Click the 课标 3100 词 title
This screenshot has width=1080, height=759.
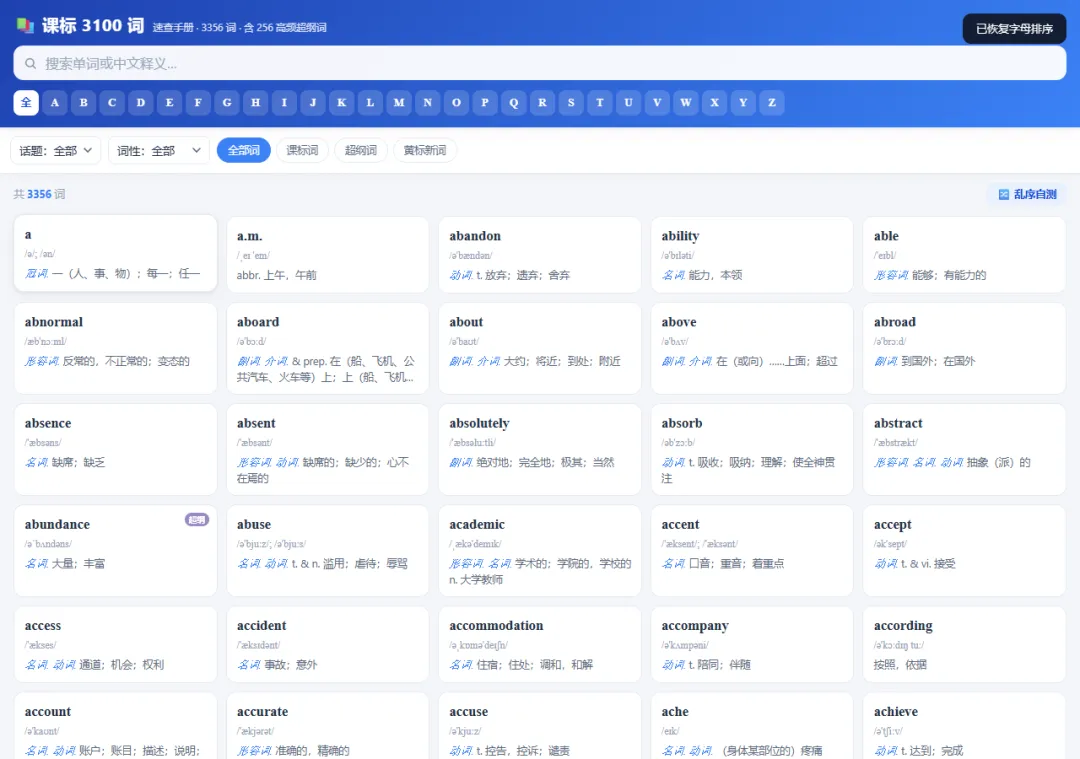click(x=93, y=26)
